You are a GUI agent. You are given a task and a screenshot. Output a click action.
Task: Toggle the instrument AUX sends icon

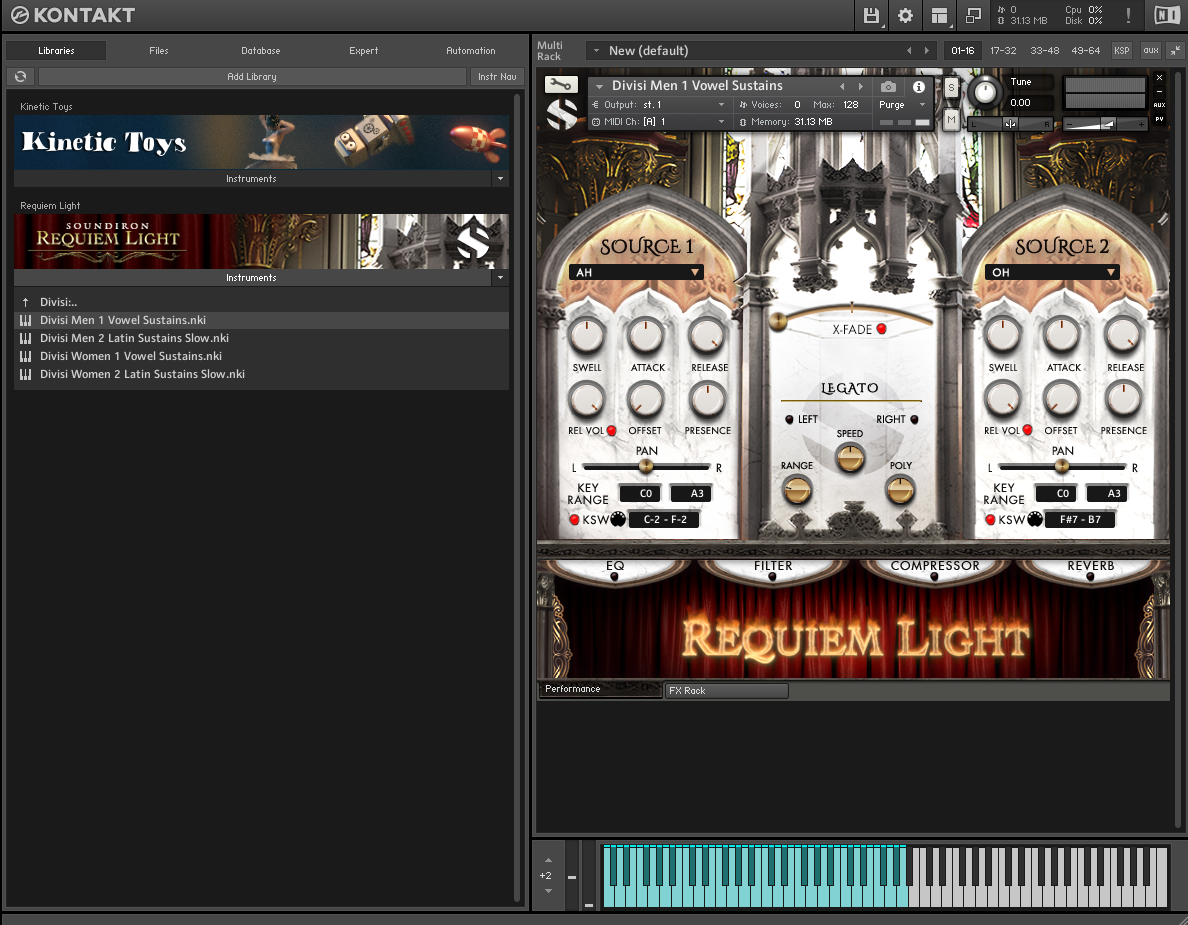pyautogui.click(x=1159, y=105)
